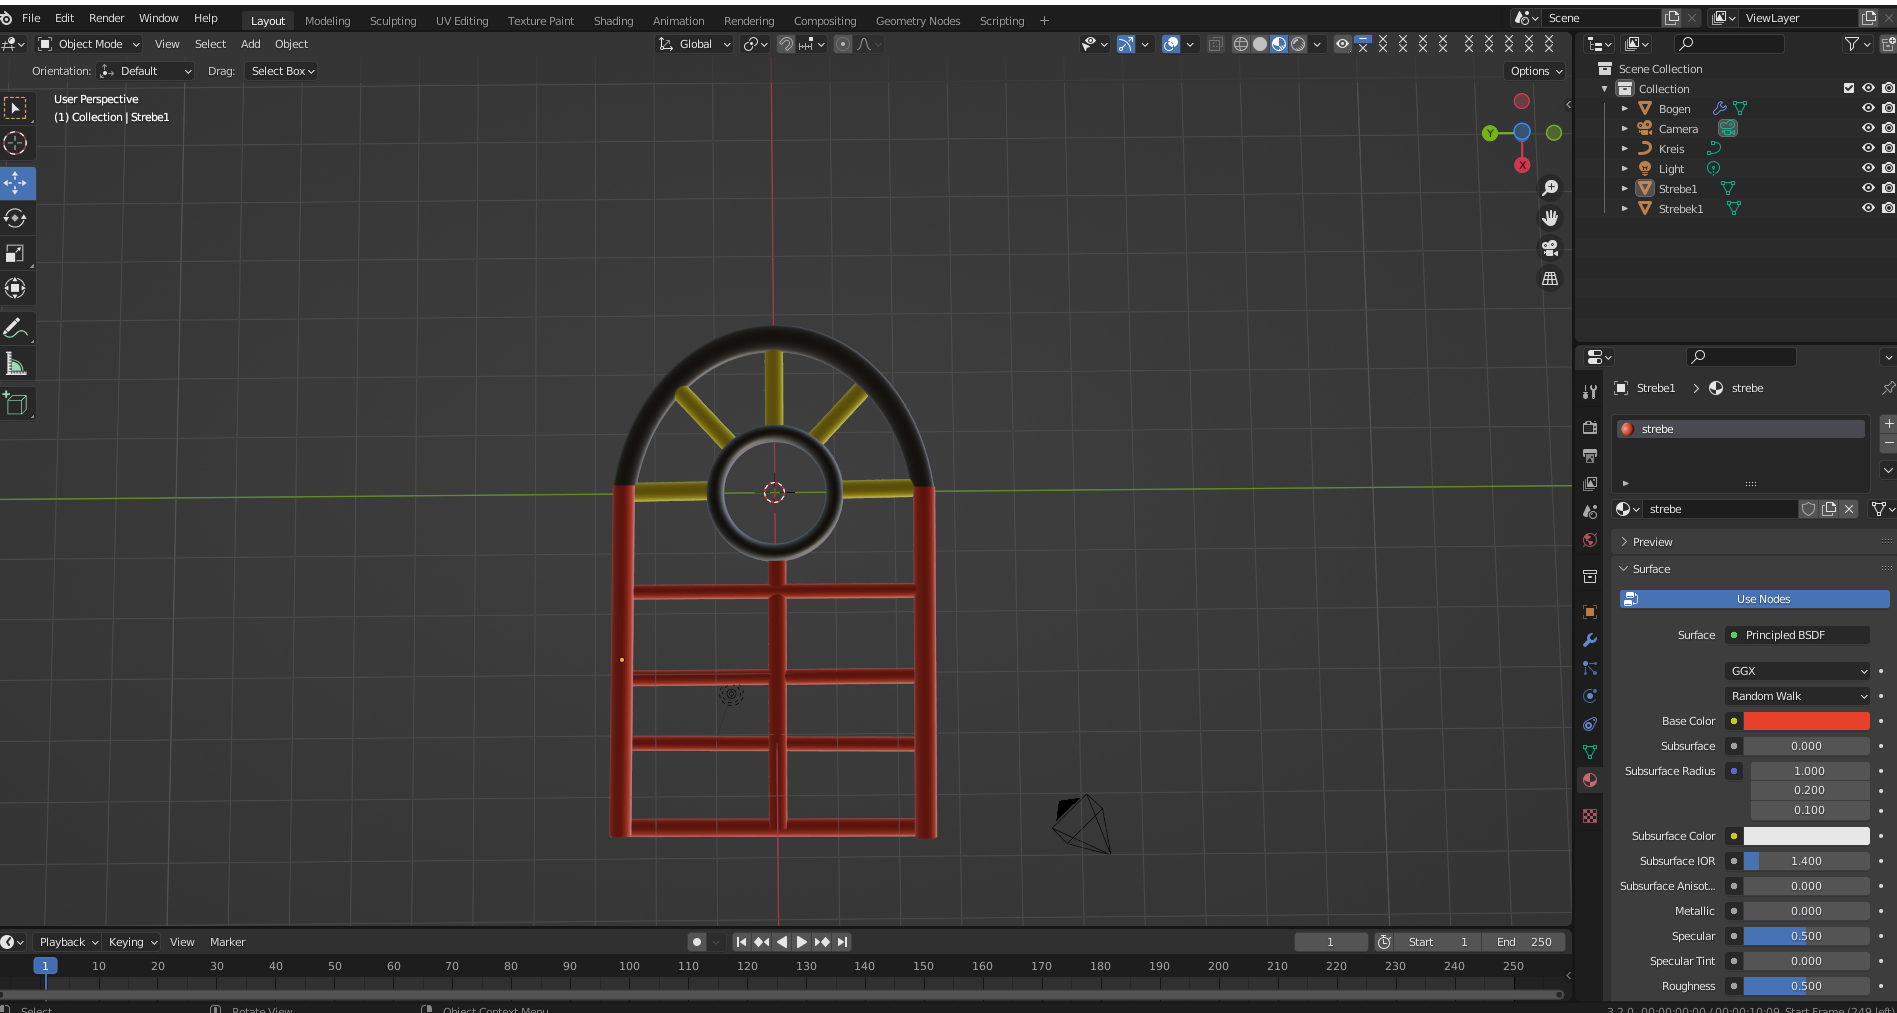1897x1013 pixels.
Task: Select the Scale tool
Action: pyautogui.click(x=16, y=254)
